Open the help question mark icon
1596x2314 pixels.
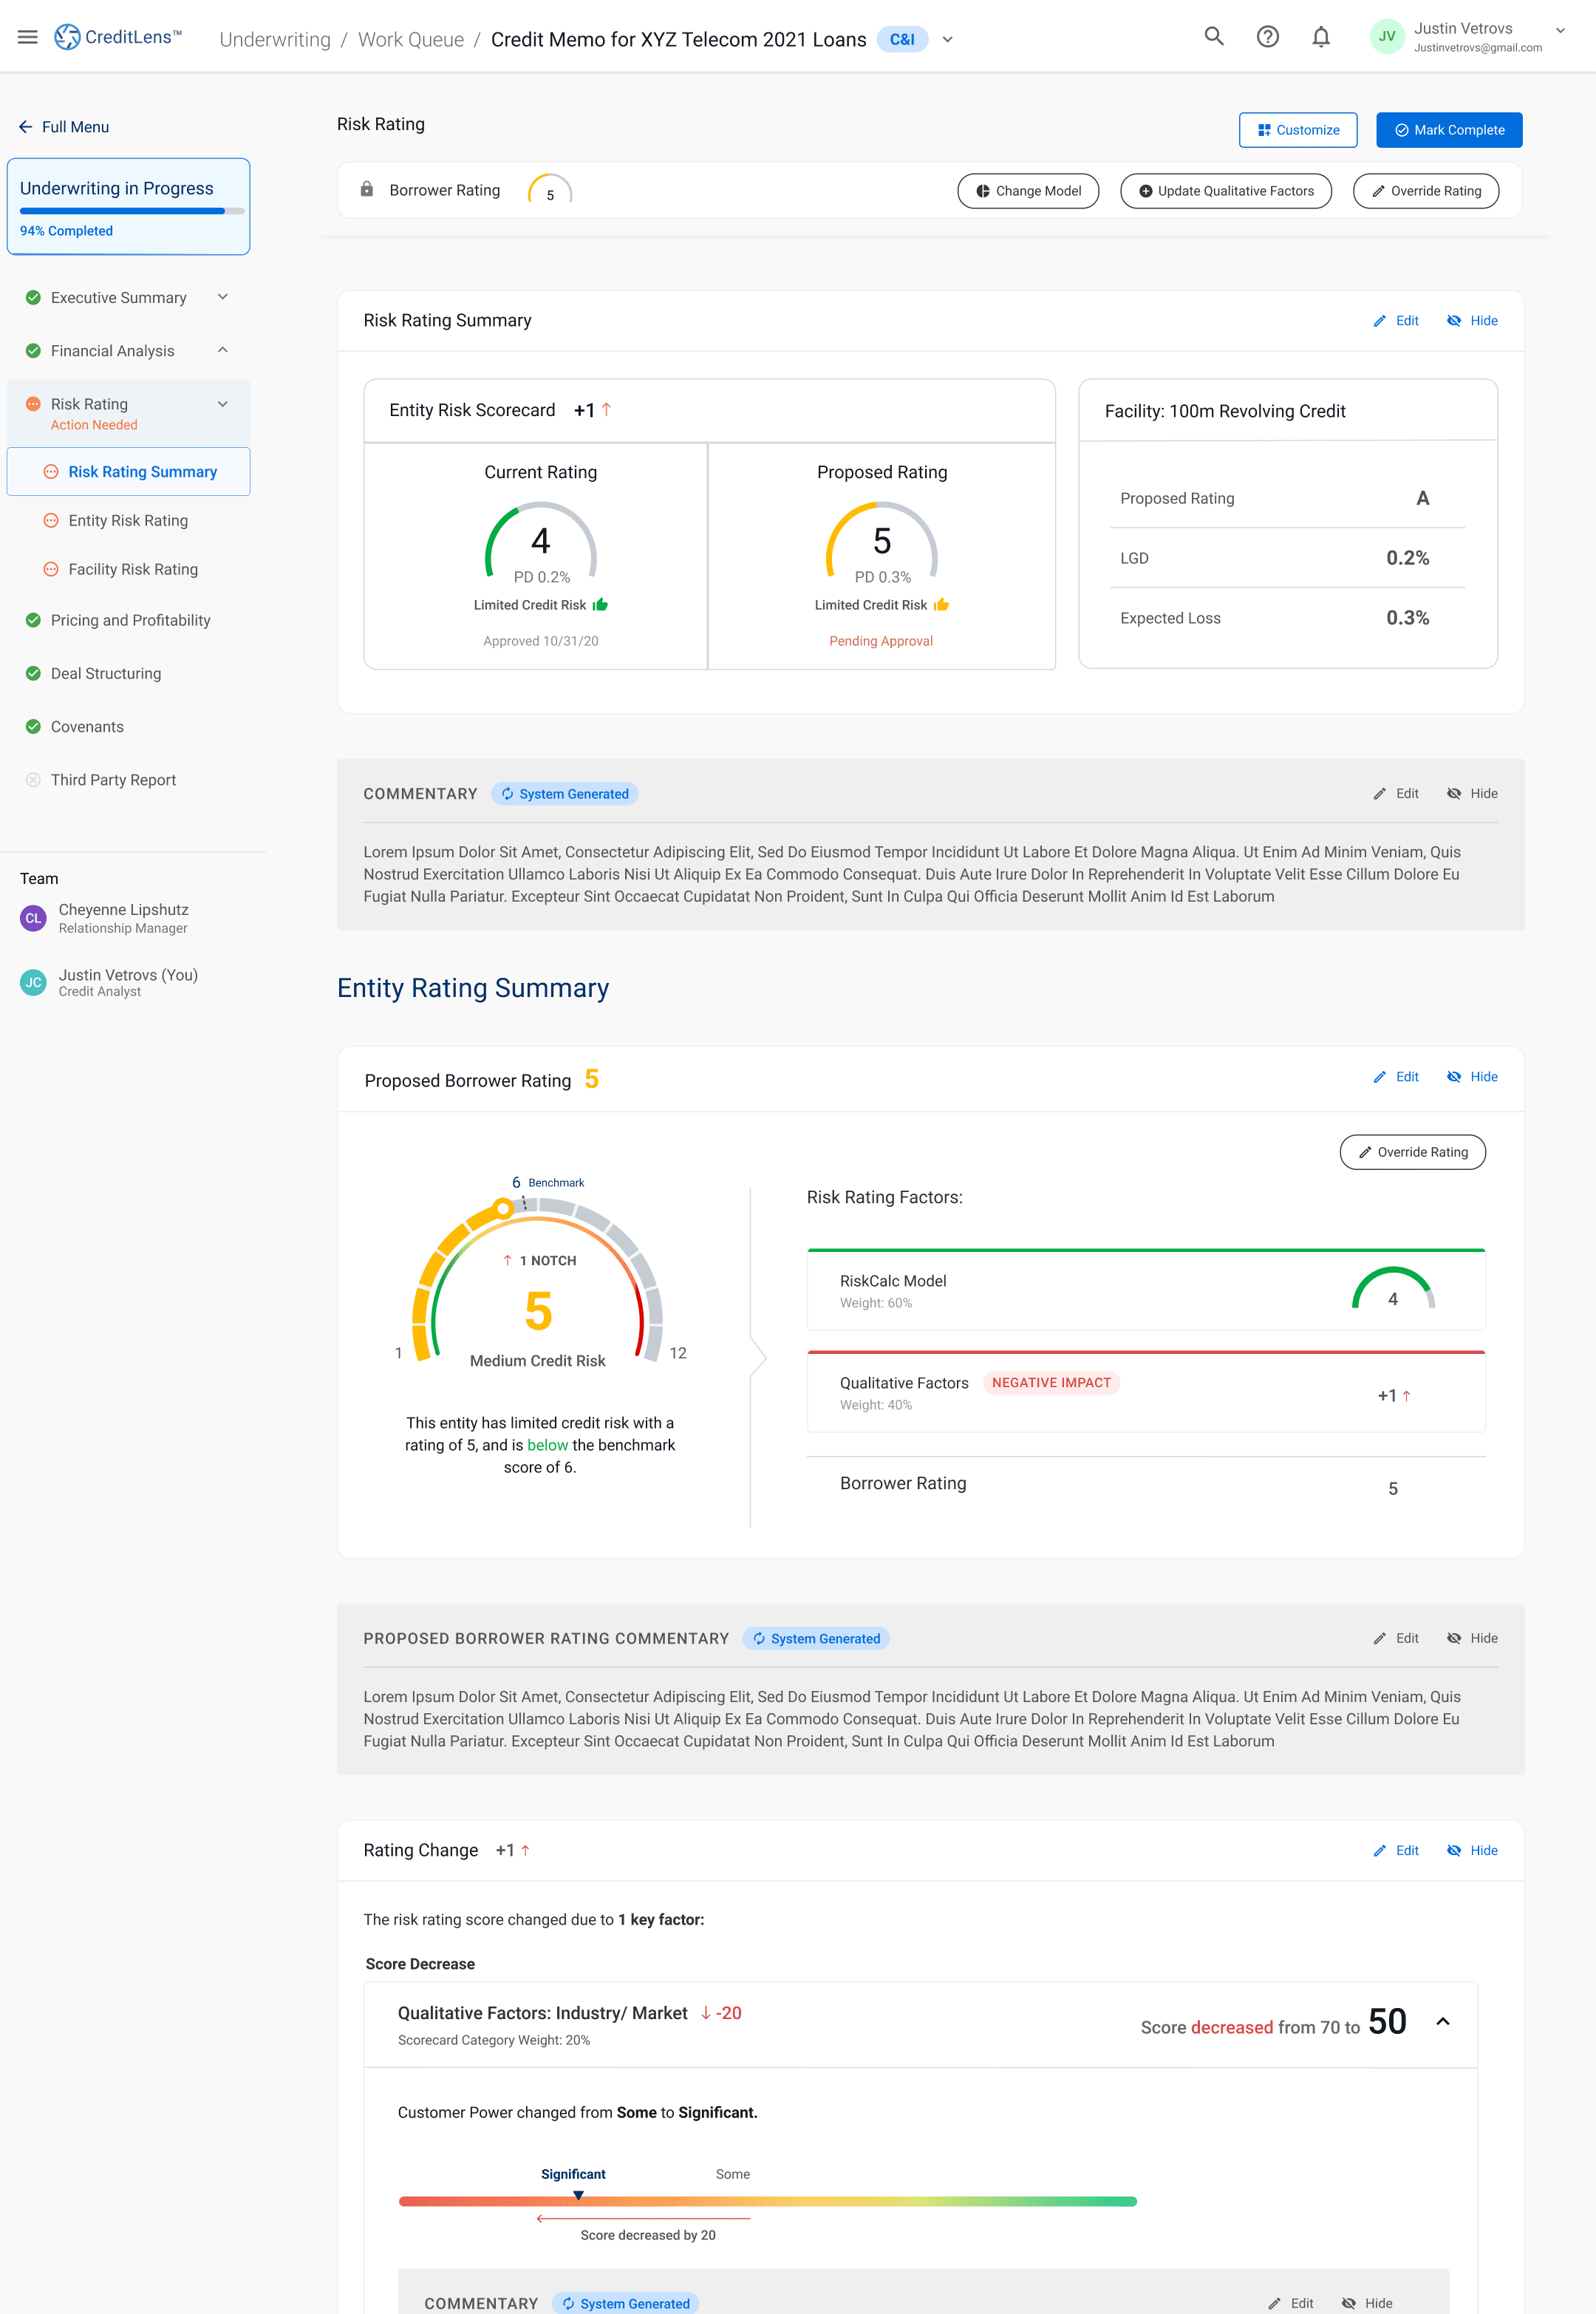click(1267, 37)
